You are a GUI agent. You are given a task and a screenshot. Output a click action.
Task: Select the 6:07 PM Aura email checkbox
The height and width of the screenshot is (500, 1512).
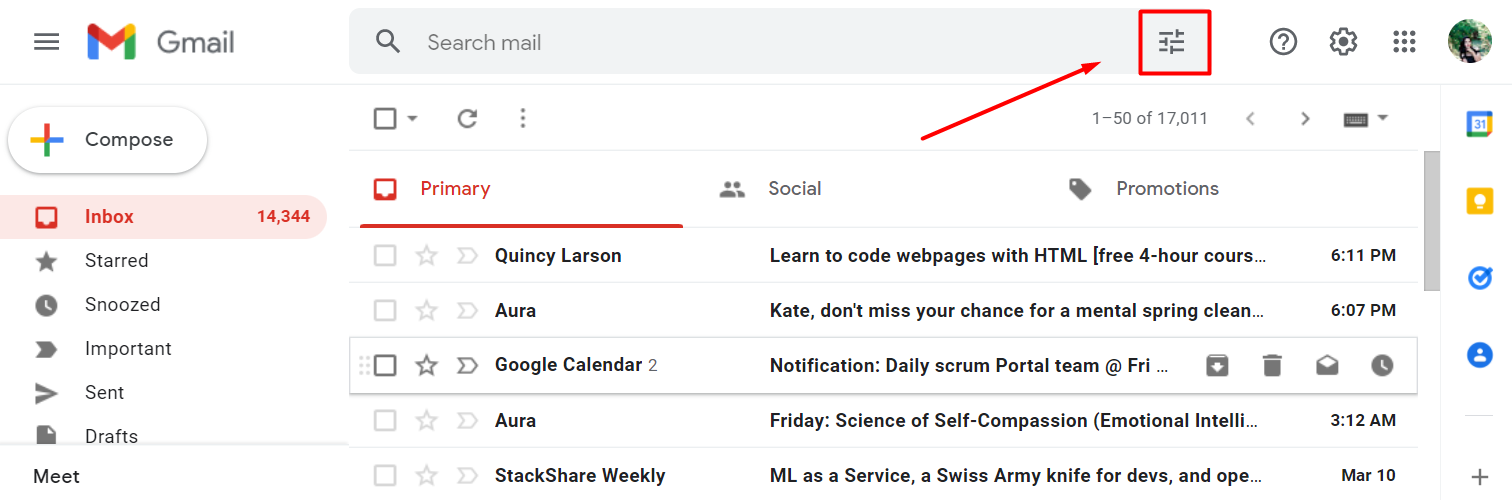click(385, 311)
